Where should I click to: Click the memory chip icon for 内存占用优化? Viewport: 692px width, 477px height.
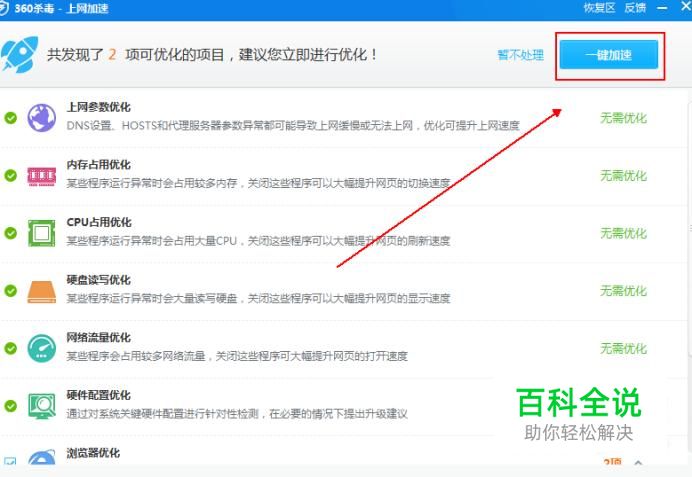(x=41, y=176)
